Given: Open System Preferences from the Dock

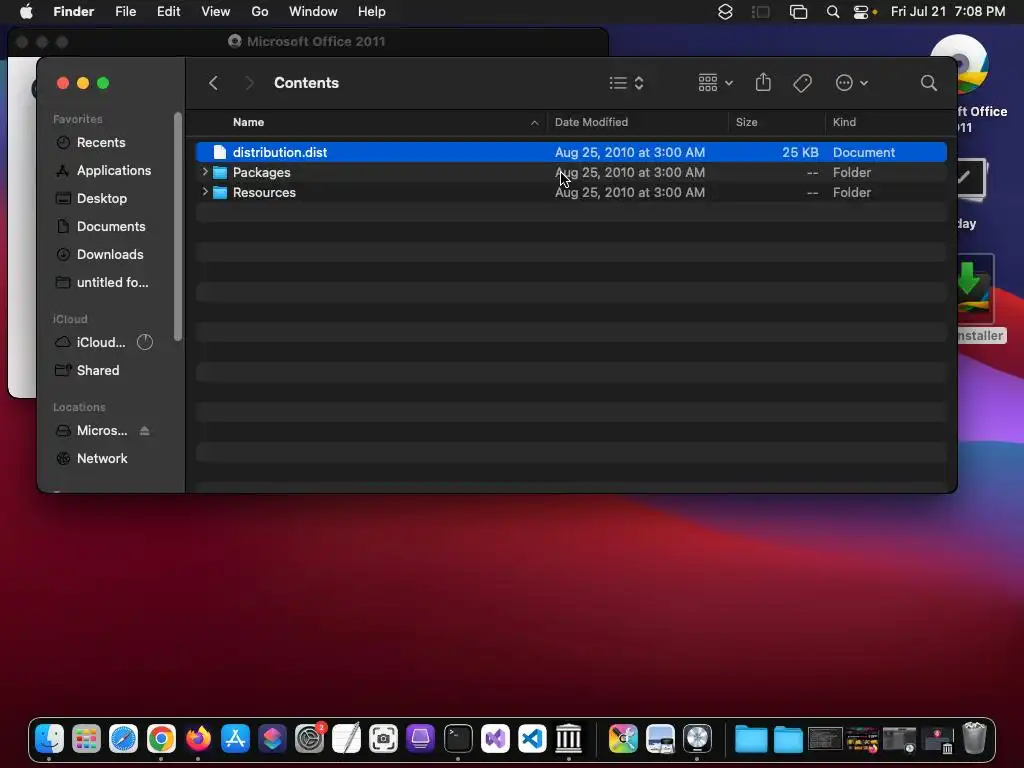Looking at the screenshot, I should pos(310,739).
